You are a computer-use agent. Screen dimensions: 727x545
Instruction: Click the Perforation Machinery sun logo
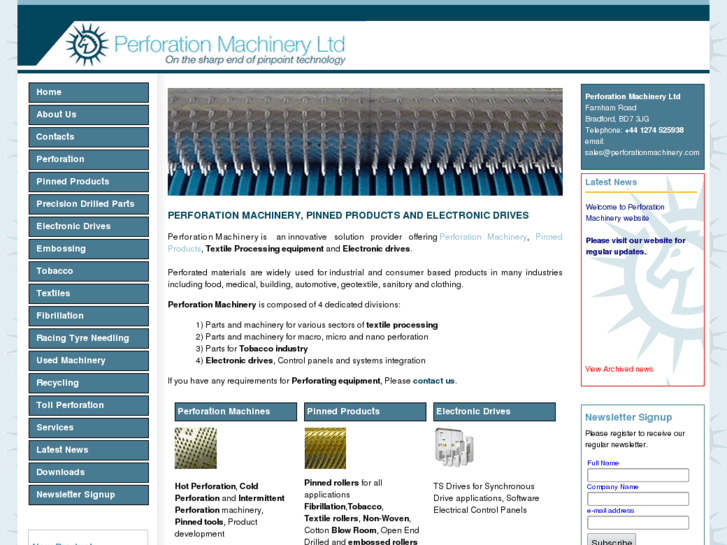[x=87, y=45]
